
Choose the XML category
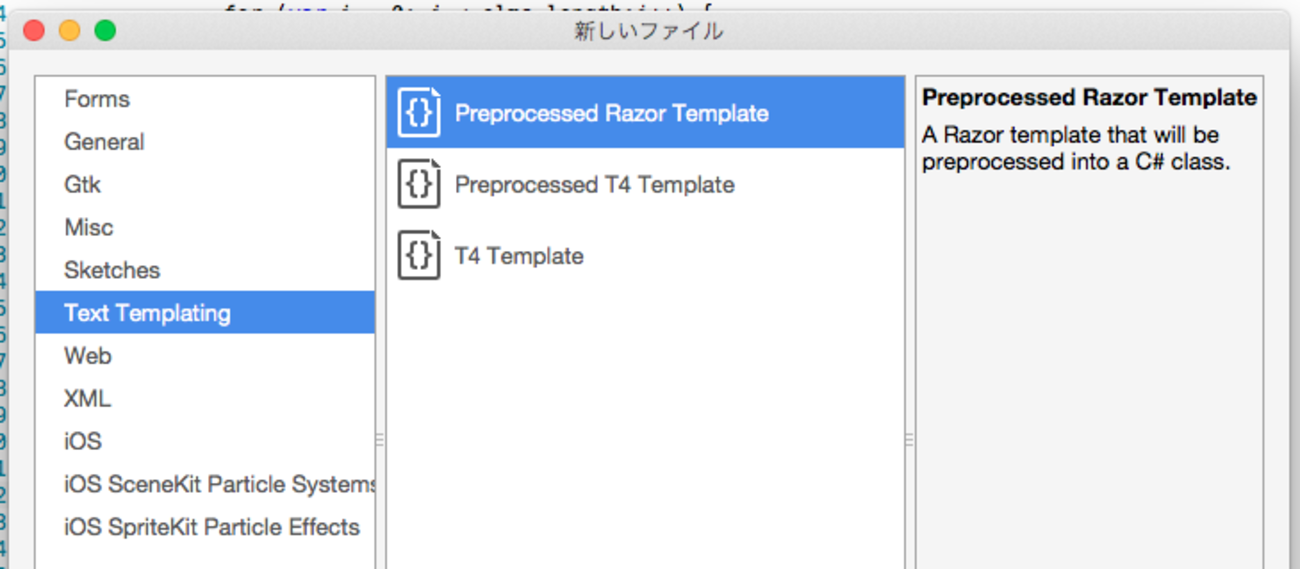87,399
